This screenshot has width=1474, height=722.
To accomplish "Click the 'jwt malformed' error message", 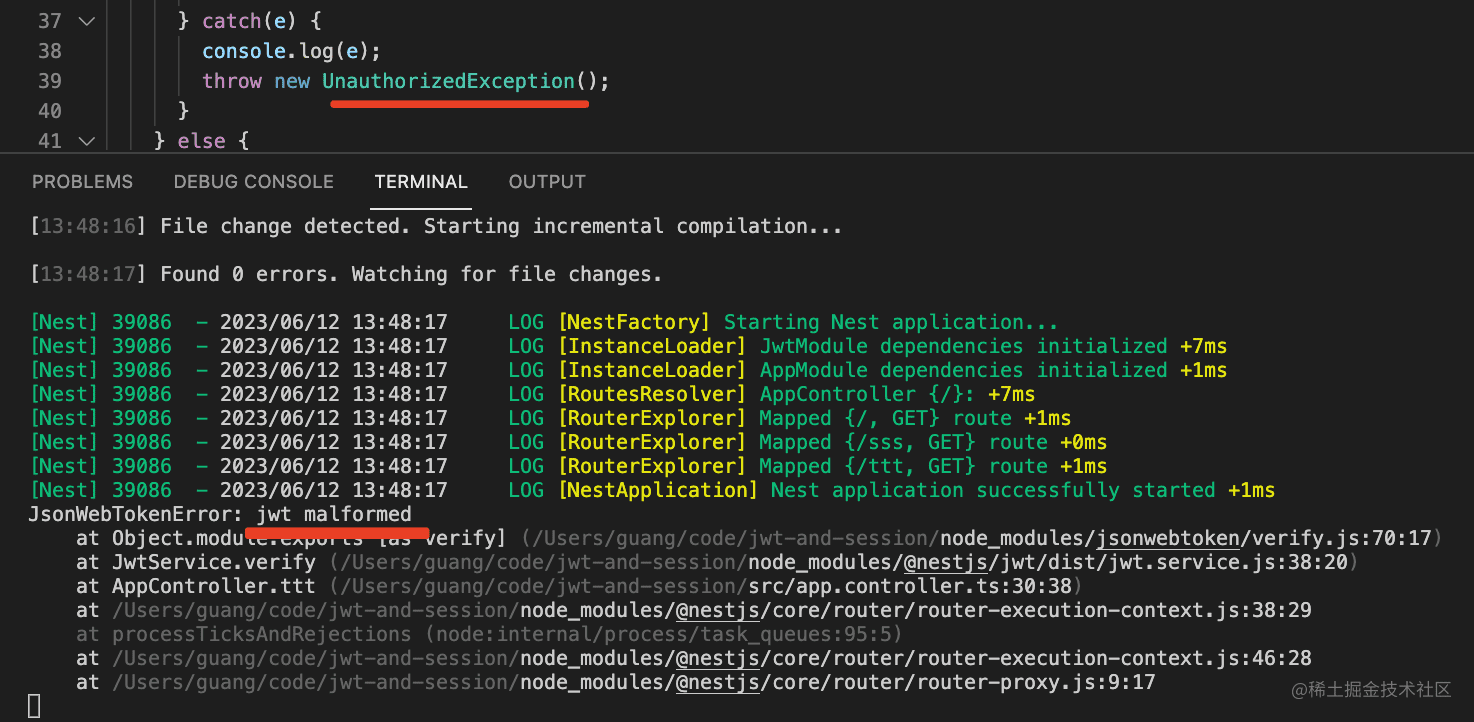I will point(334,515).
